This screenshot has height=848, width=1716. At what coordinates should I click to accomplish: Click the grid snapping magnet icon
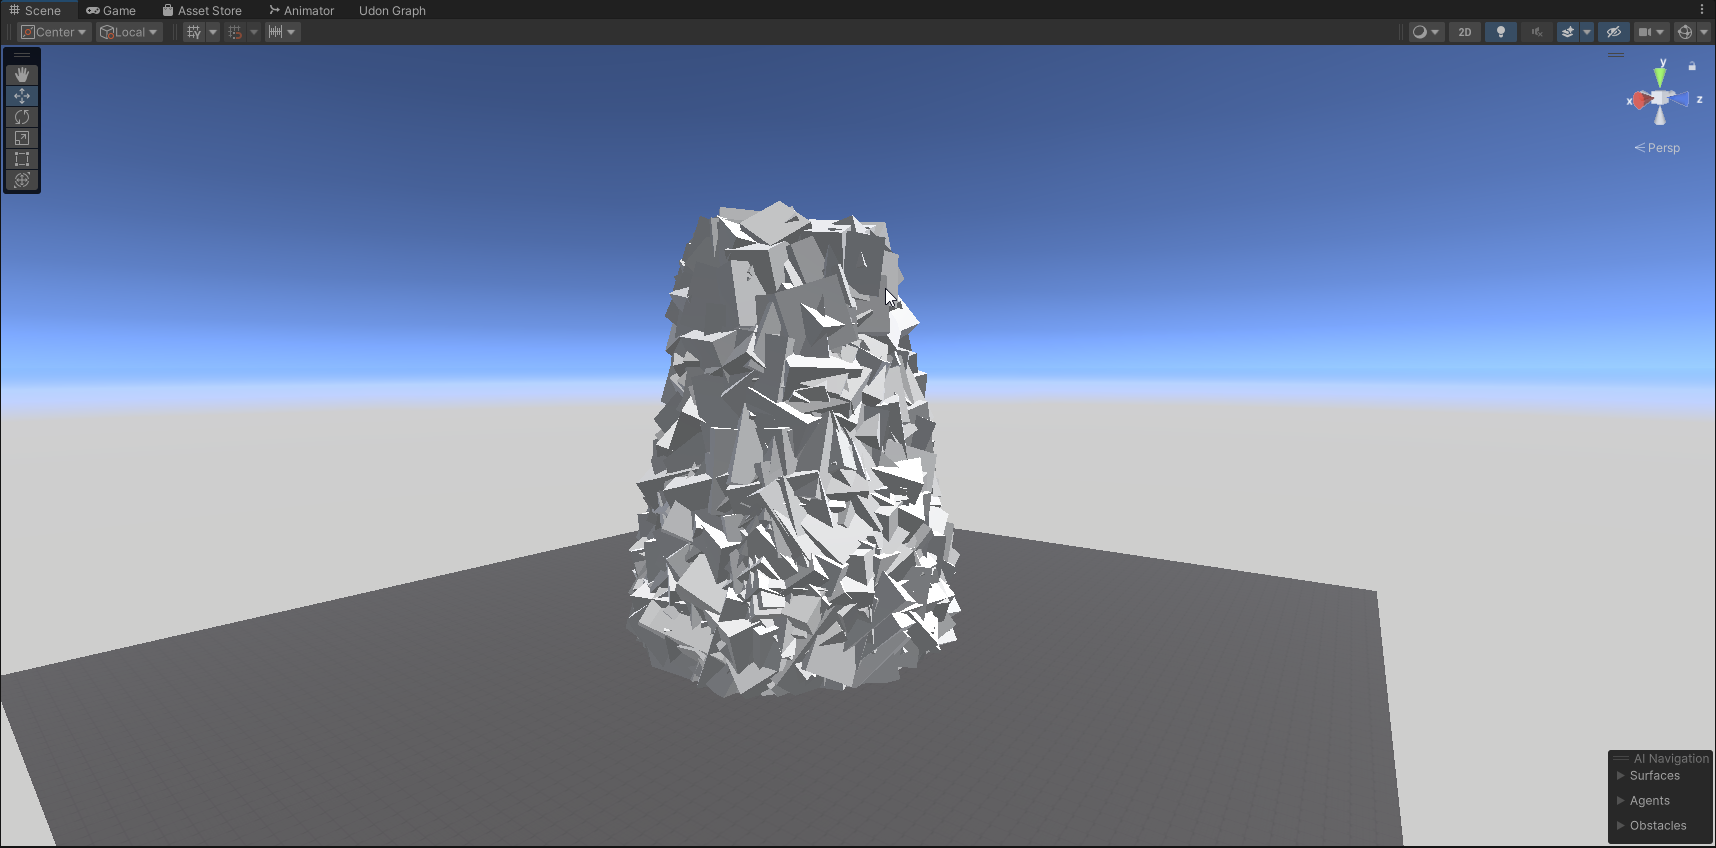(x=235, y=32)
